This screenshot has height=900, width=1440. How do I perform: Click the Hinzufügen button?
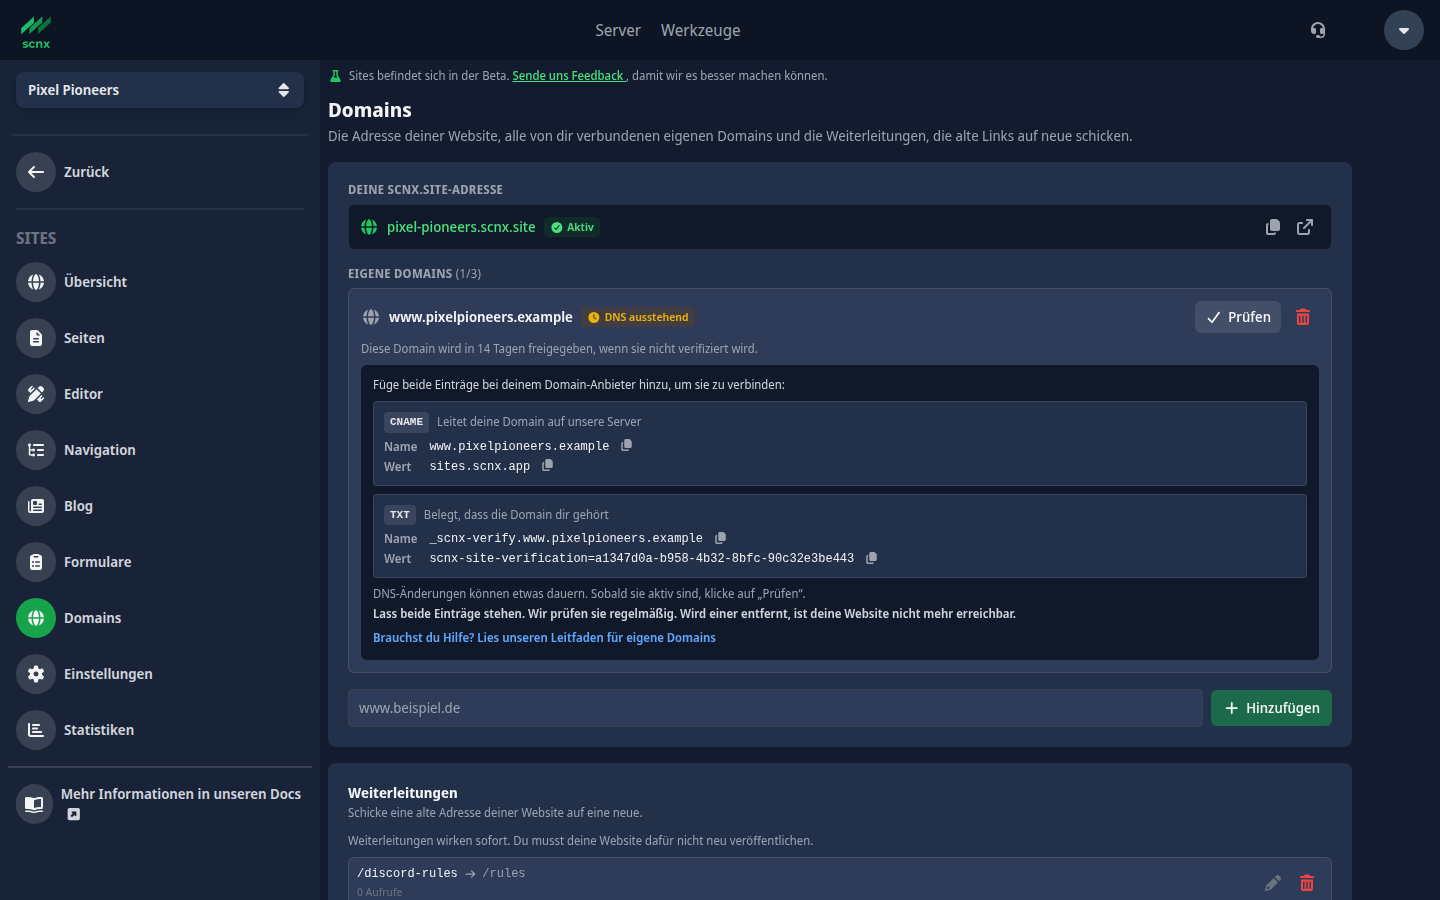pos(1271,708)
